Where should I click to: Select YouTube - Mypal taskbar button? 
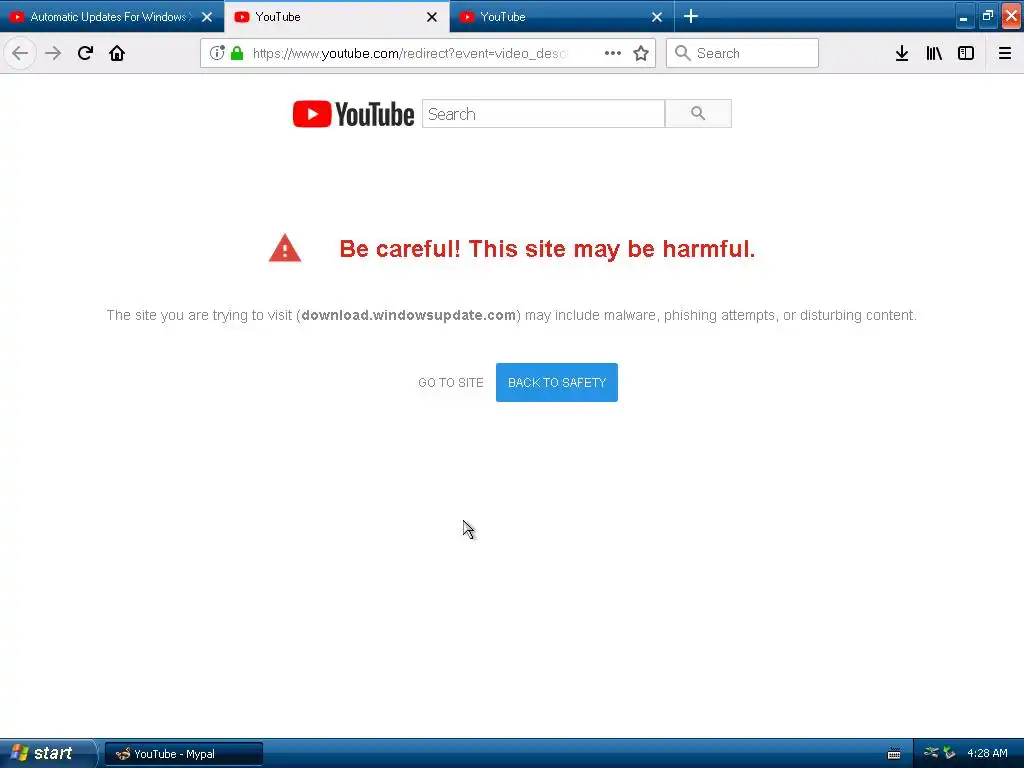click(184, 754)
